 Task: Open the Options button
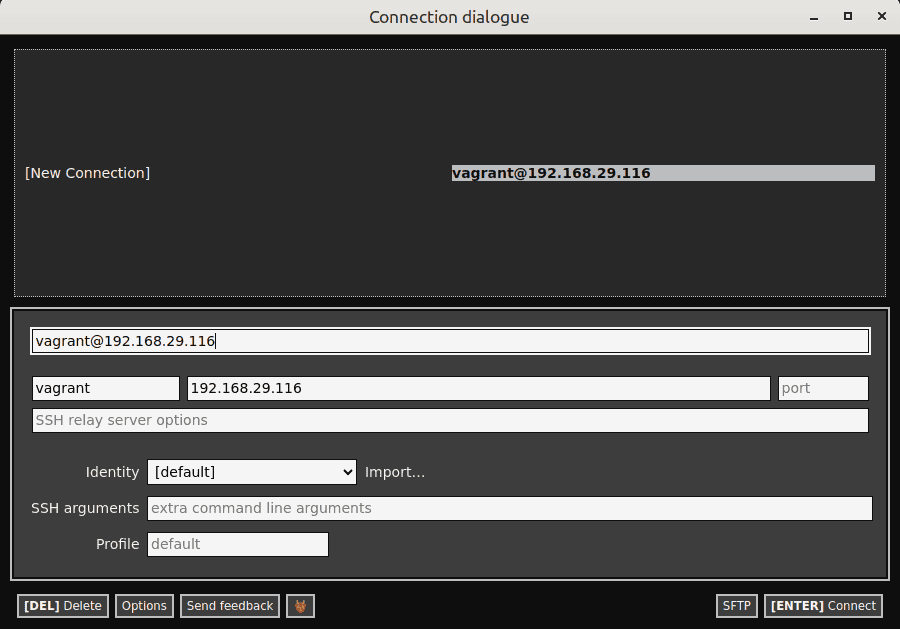(144, 606)
